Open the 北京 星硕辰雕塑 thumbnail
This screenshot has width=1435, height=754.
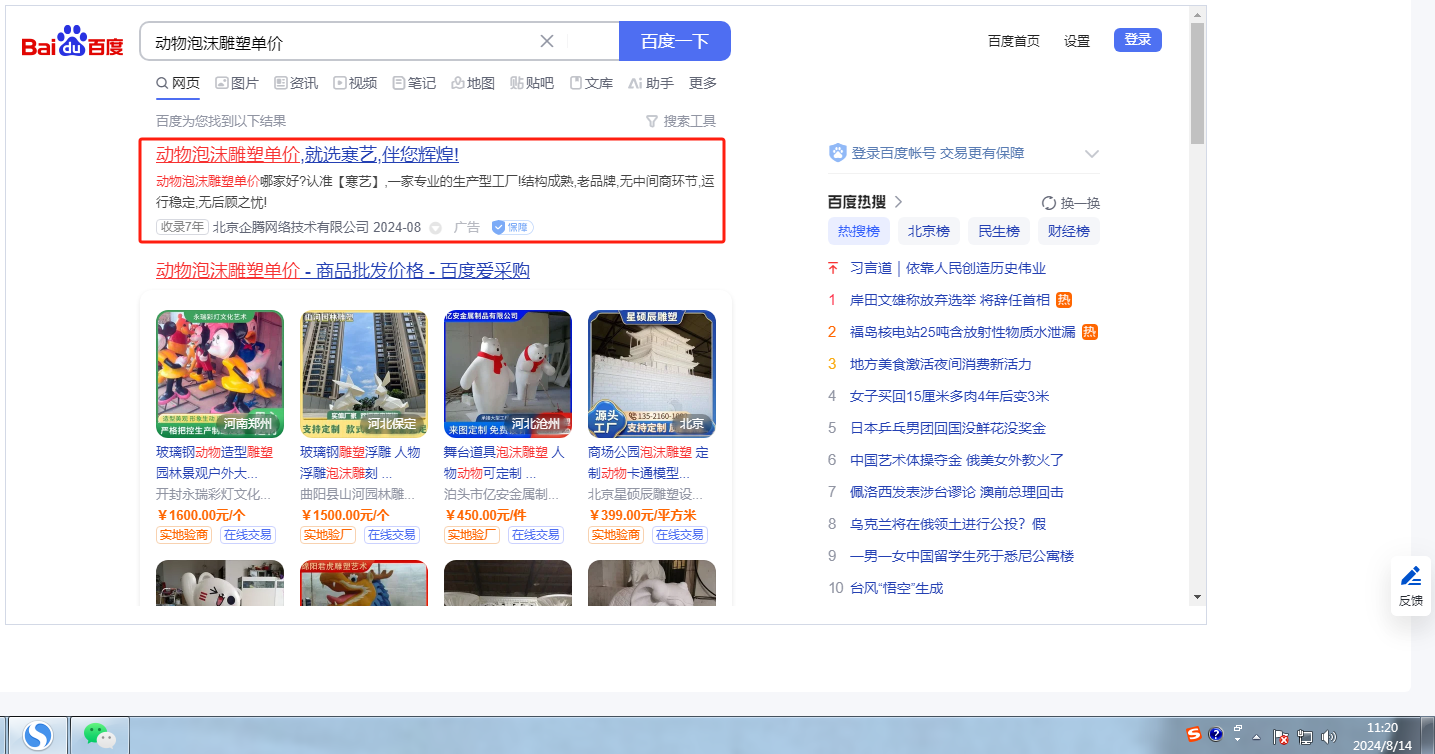652,374
